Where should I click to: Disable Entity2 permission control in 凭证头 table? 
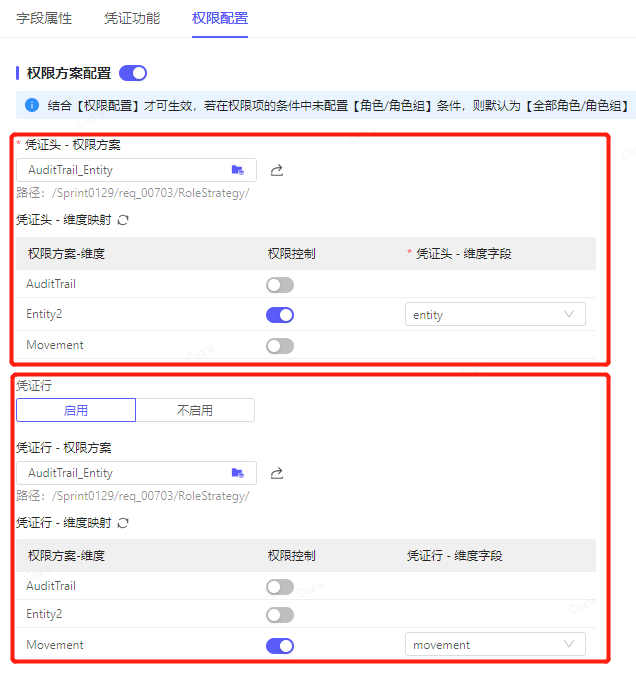point(280,315)
